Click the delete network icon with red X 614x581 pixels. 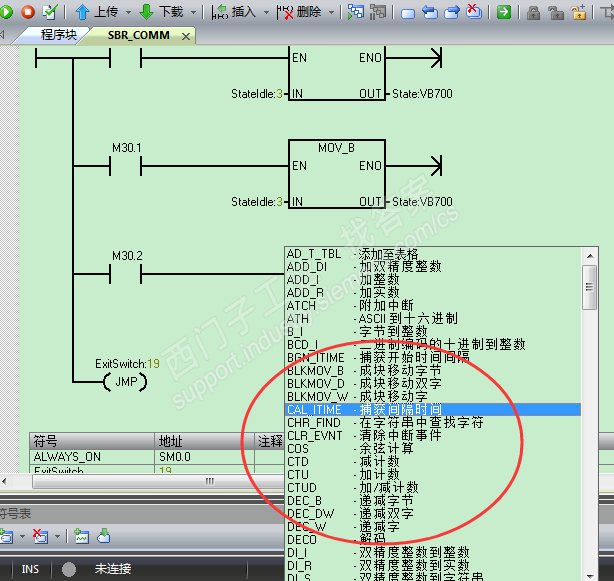point(285,12)
